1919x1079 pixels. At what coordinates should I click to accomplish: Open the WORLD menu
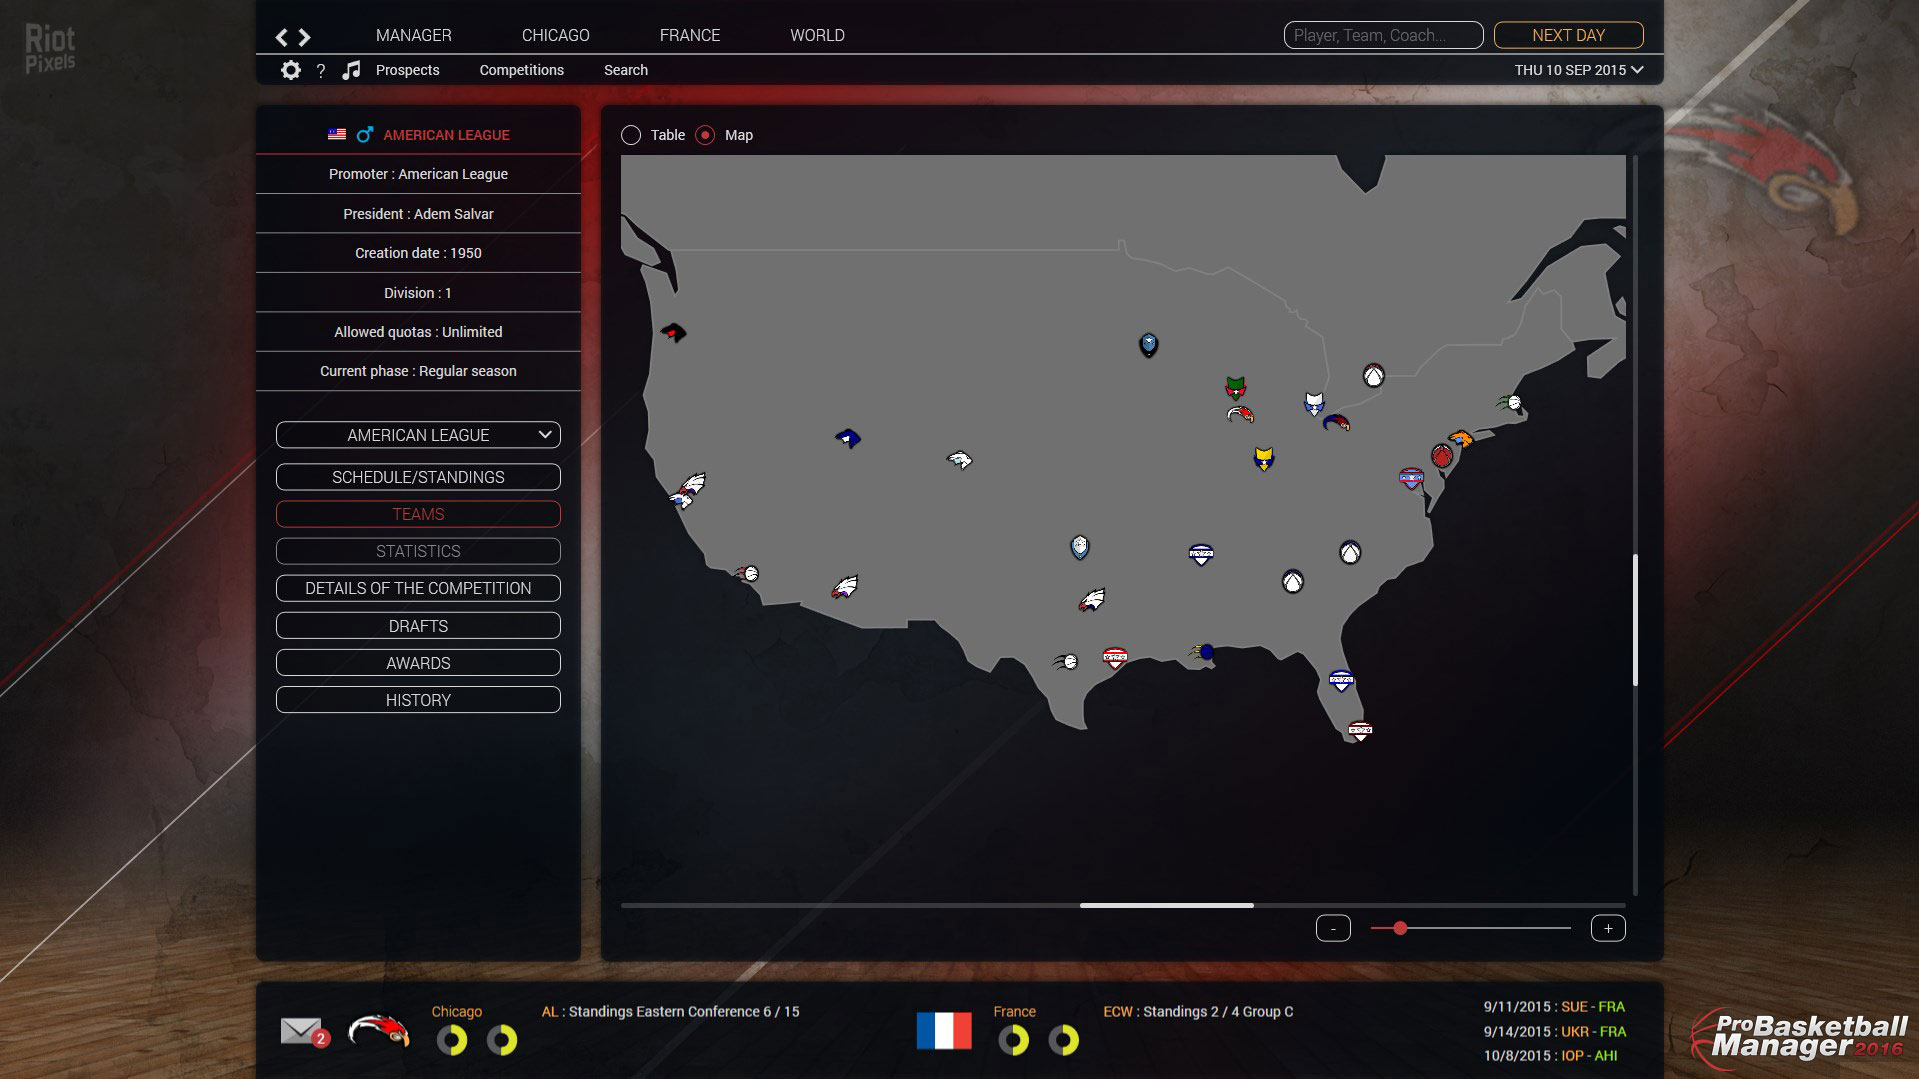(817, 35)
